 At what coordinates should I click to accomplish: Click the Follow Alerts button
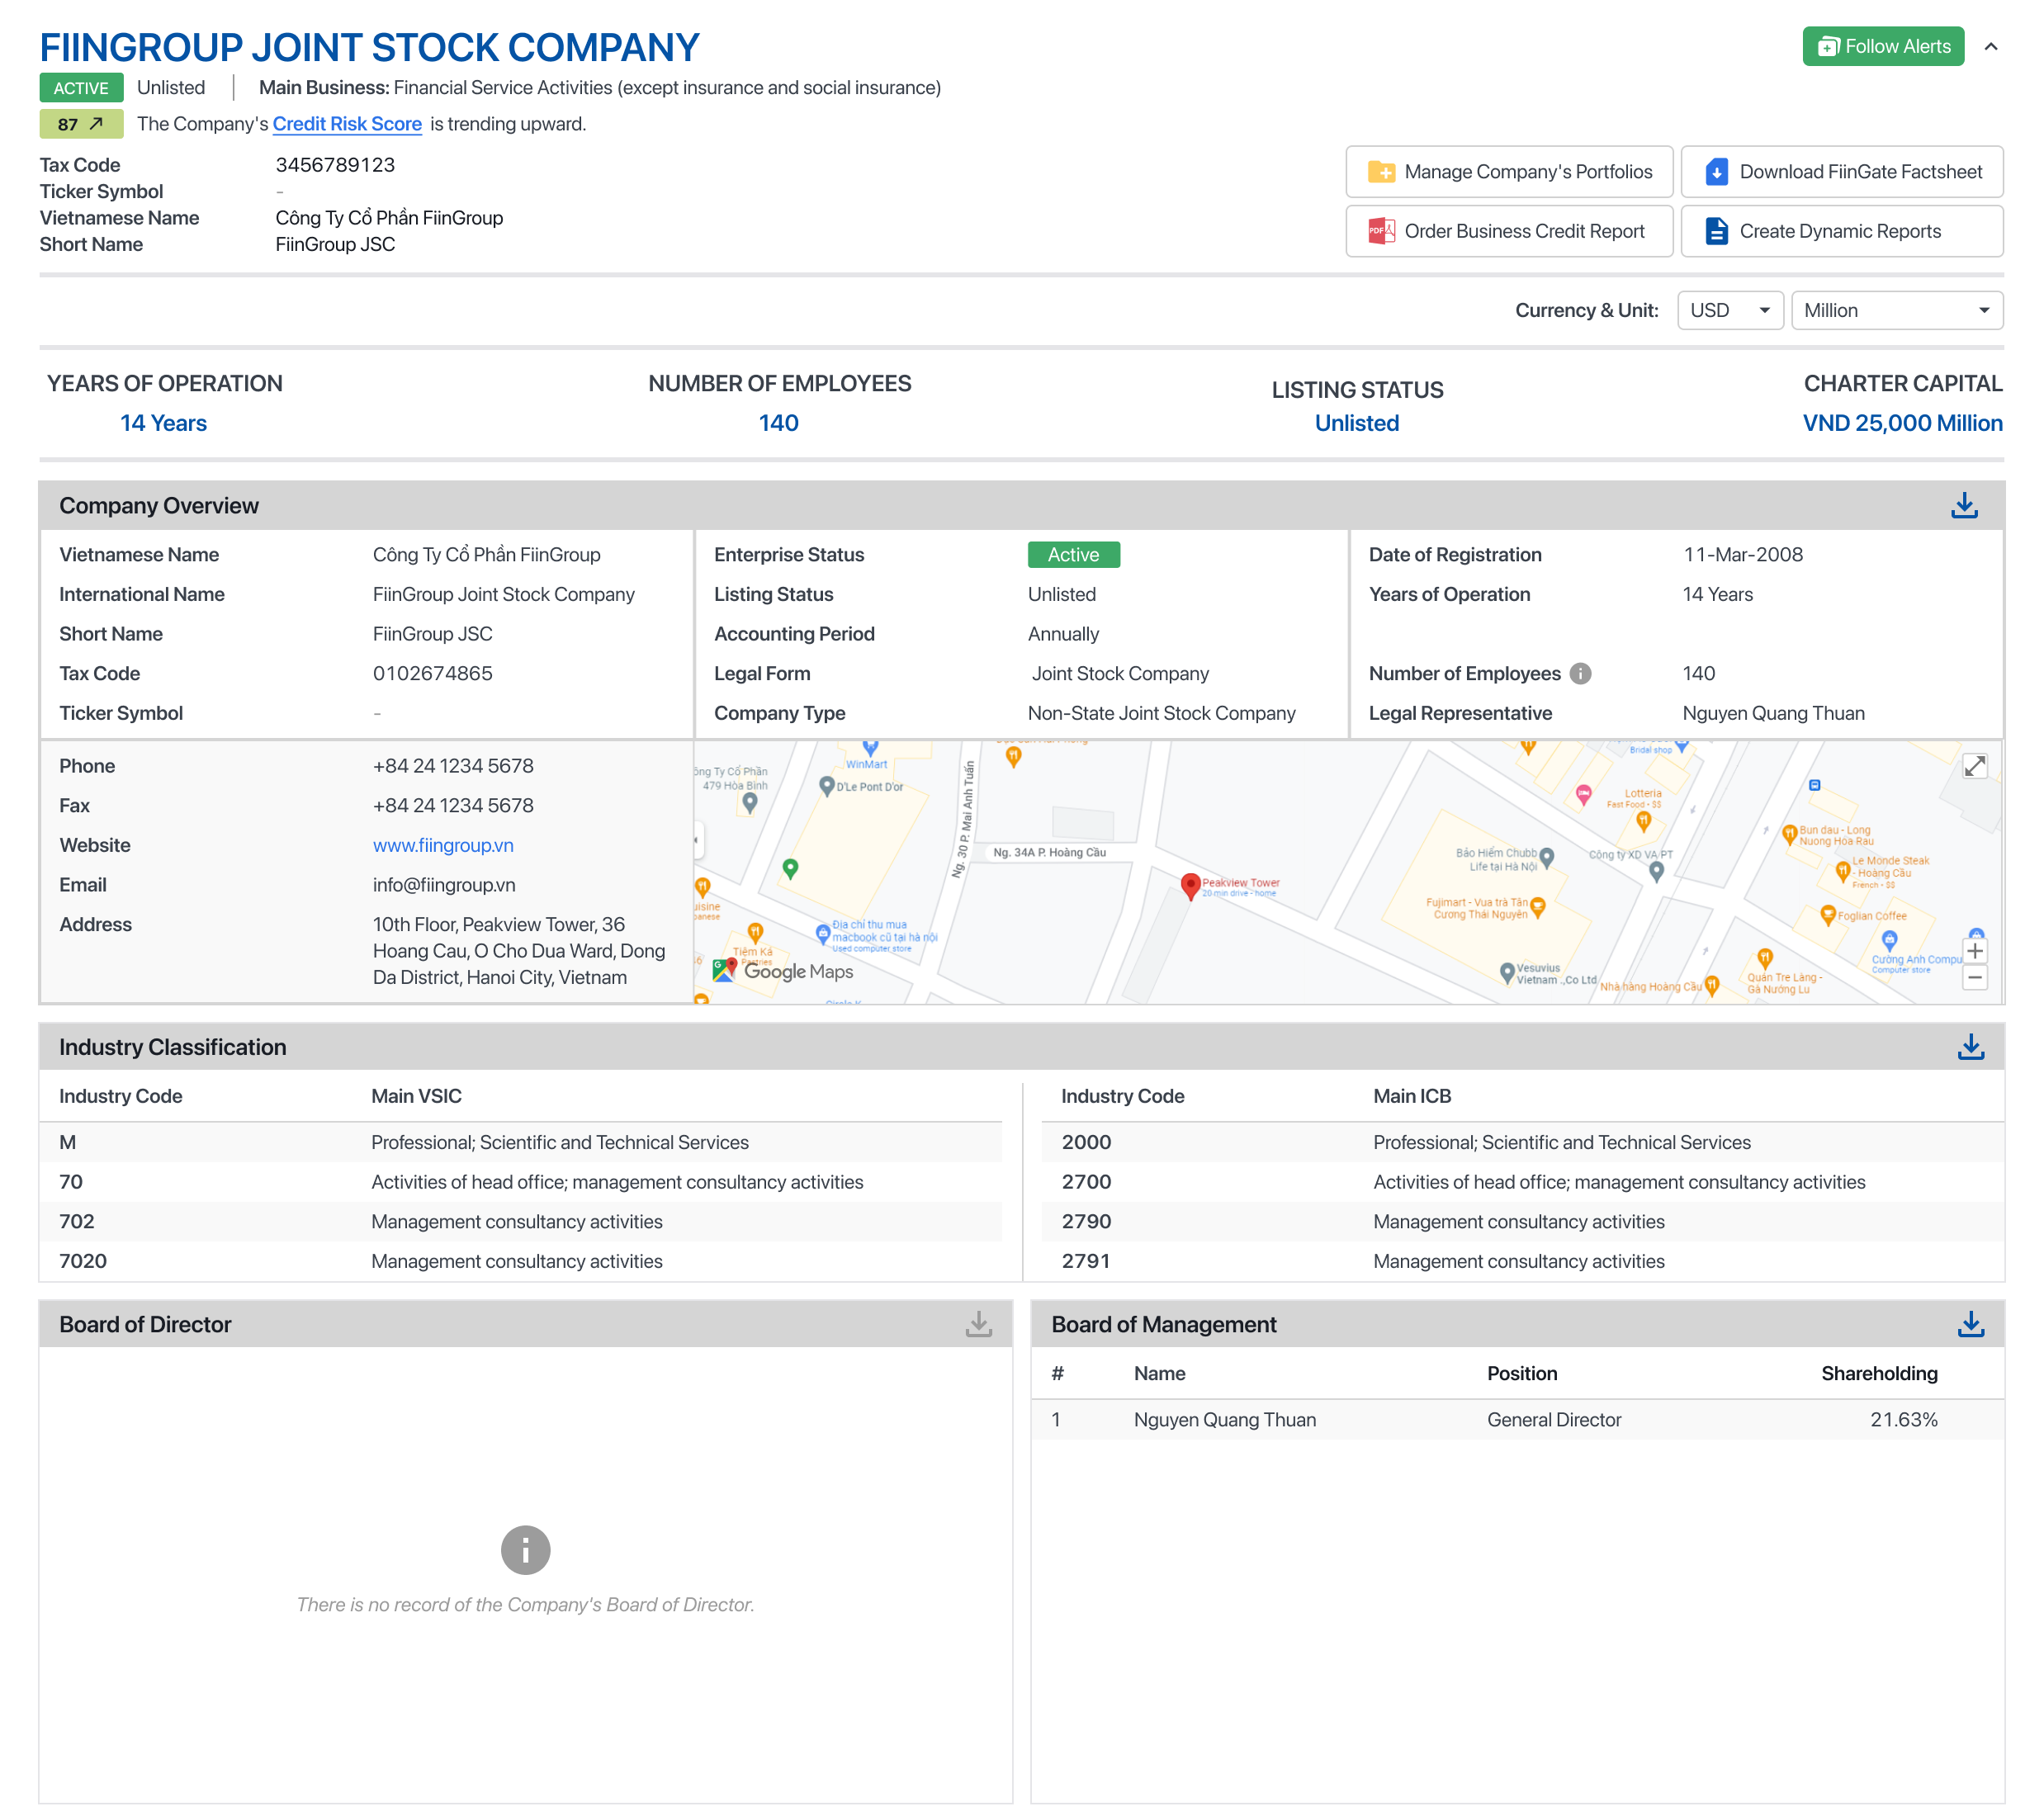[1883, 47]
